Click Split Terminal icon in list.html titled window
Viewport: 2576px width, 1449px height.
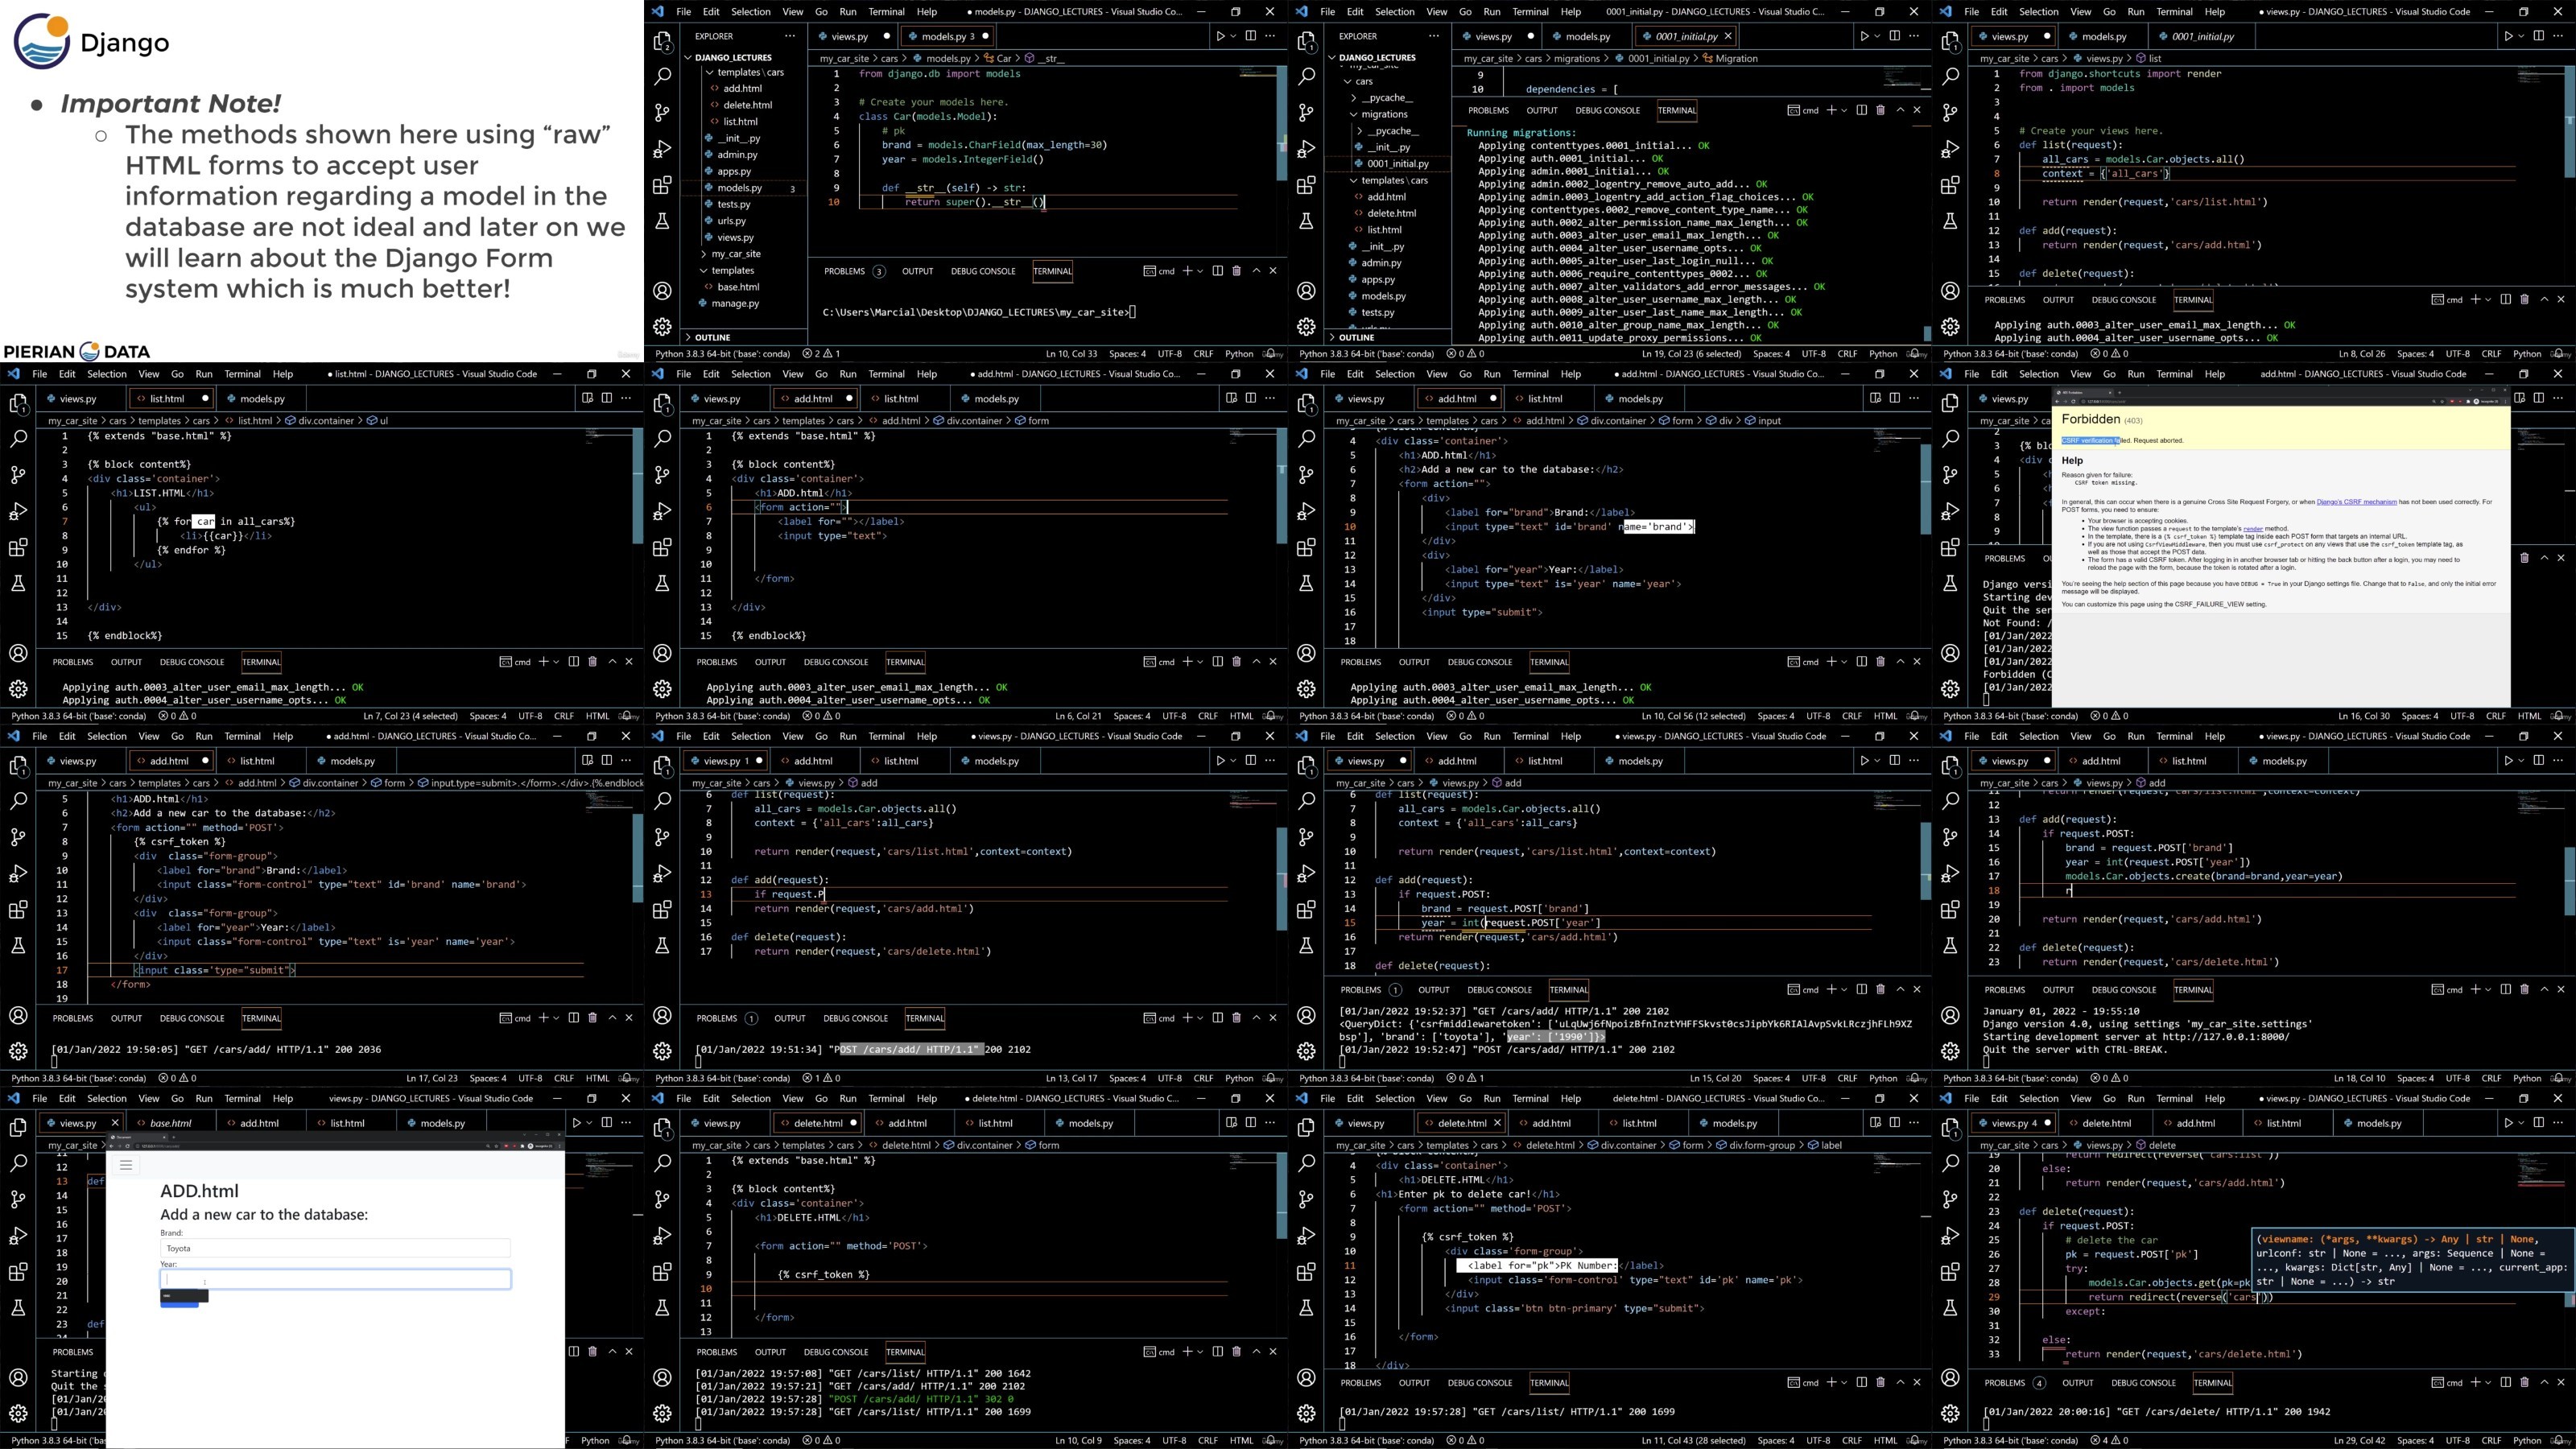[x=573, y=661]
